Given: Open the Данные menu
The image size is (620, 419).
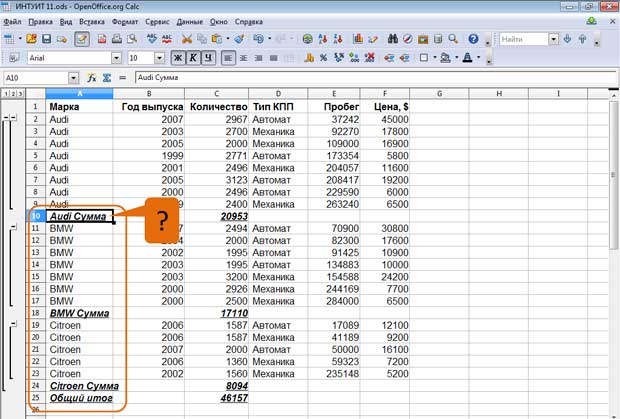Looking at the screenshot, I should pyautogui.click(x=189, y=22).
